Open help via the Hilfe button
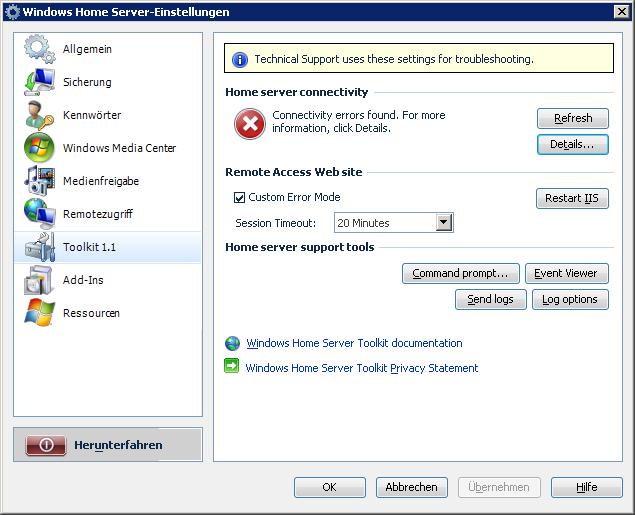This screenshot has width=635, height=515. pyautogui.click(x=586, y=487)
